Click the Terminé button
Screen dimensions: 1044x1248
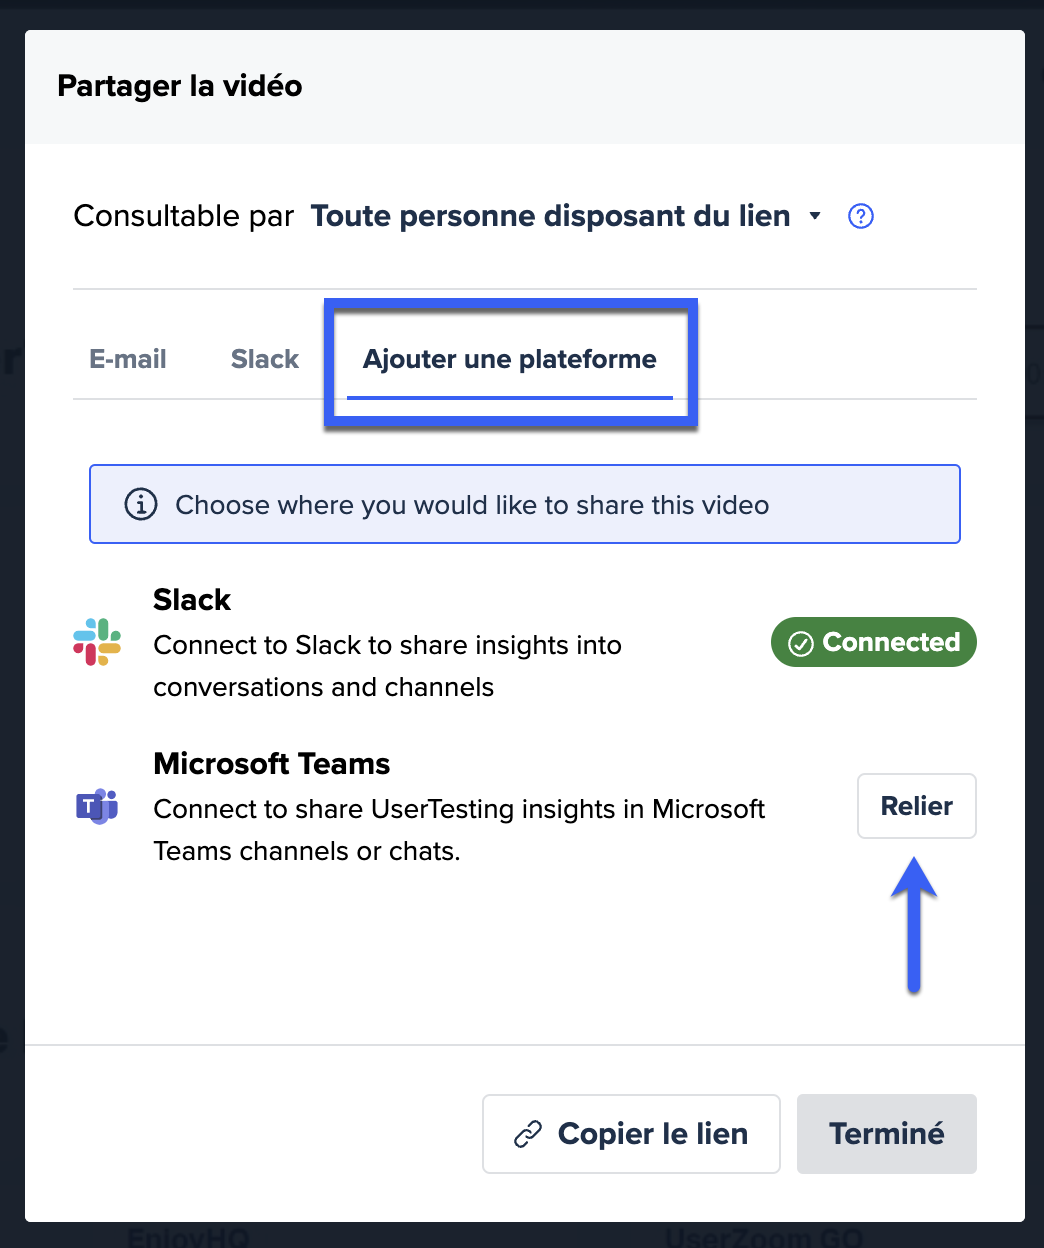(887, 1134)
